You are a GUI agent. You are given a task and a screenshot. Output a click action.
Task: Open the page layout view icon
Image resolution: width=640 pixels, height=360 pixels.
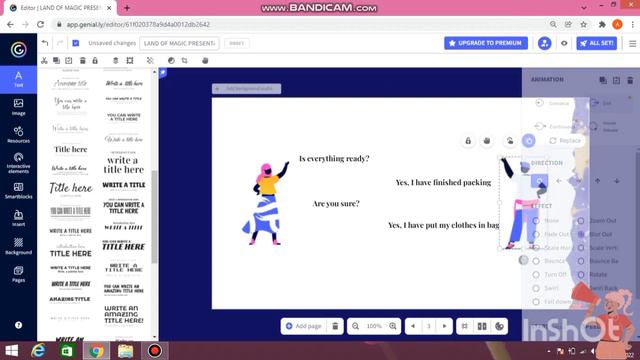(482, 326)
